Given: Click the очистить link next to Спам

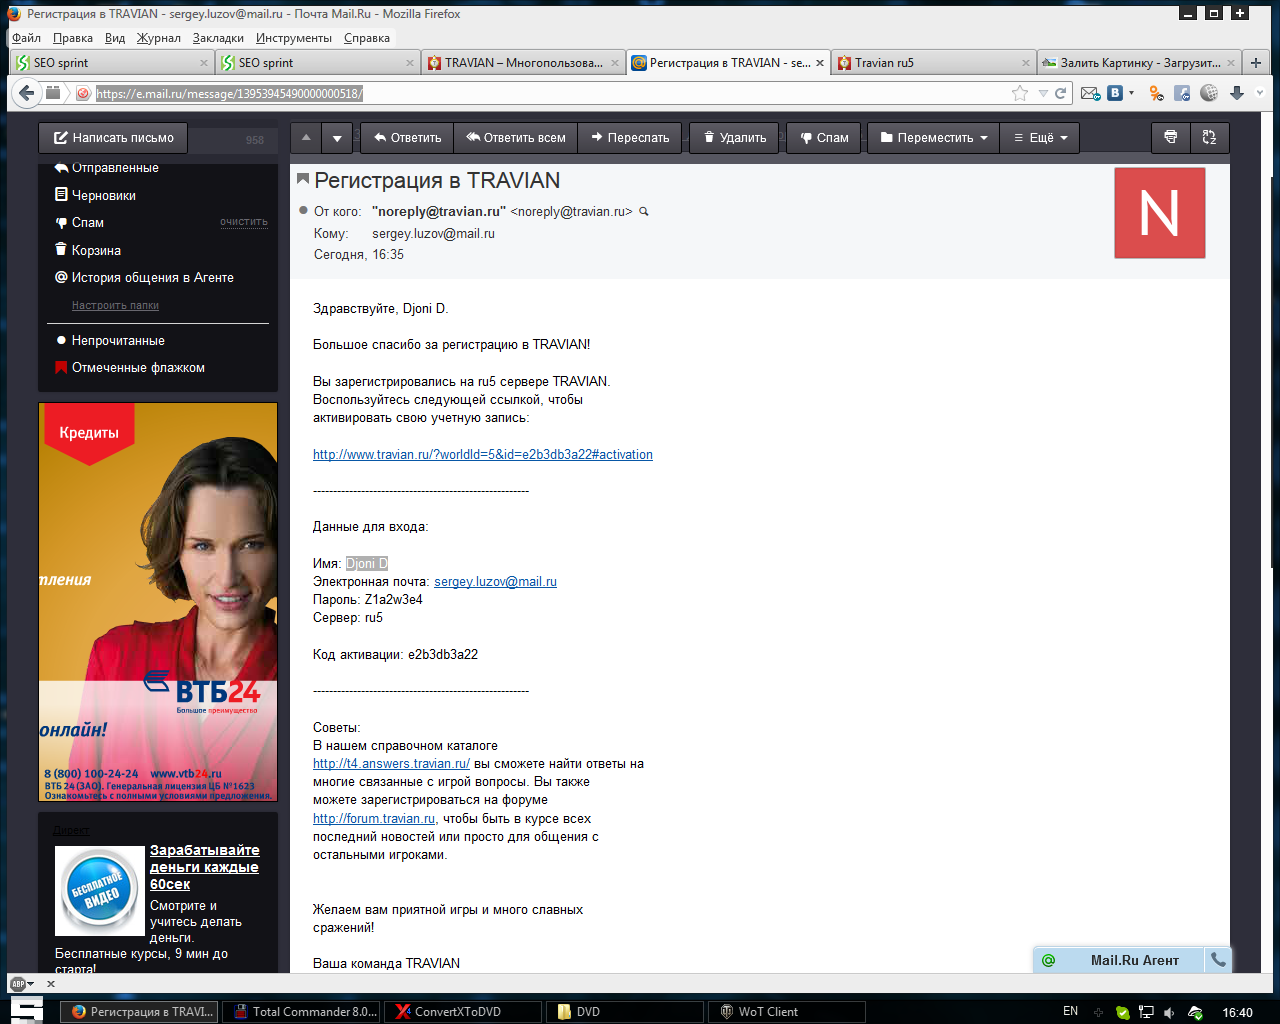Looking at the screenshot, I should click(x=244, y=222).
